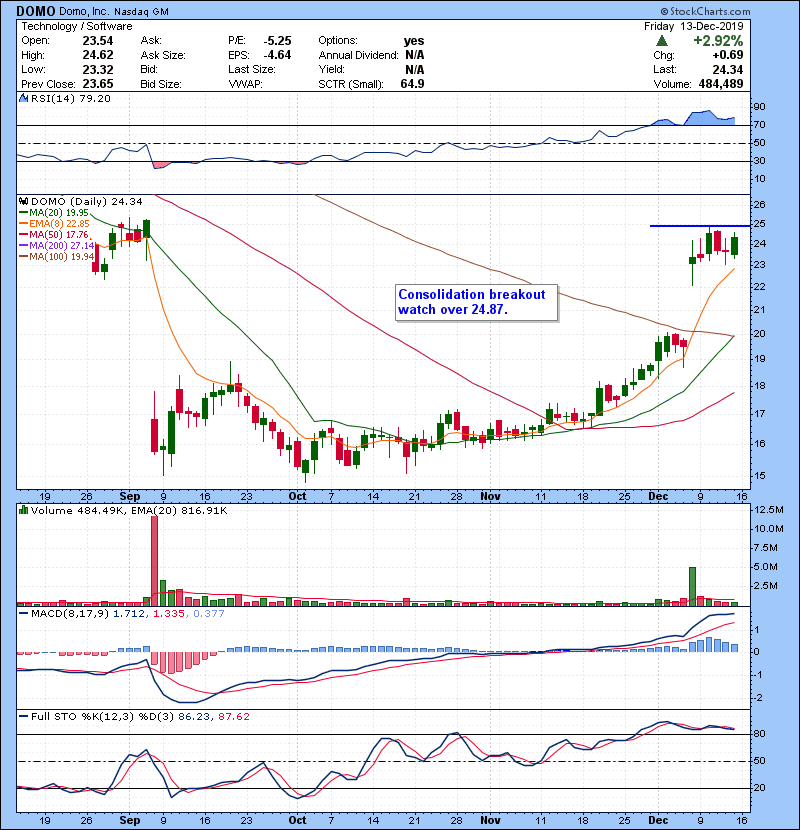Click the 12.5M volume axis label
Screen dimensions: 800x830
point(769,510)
